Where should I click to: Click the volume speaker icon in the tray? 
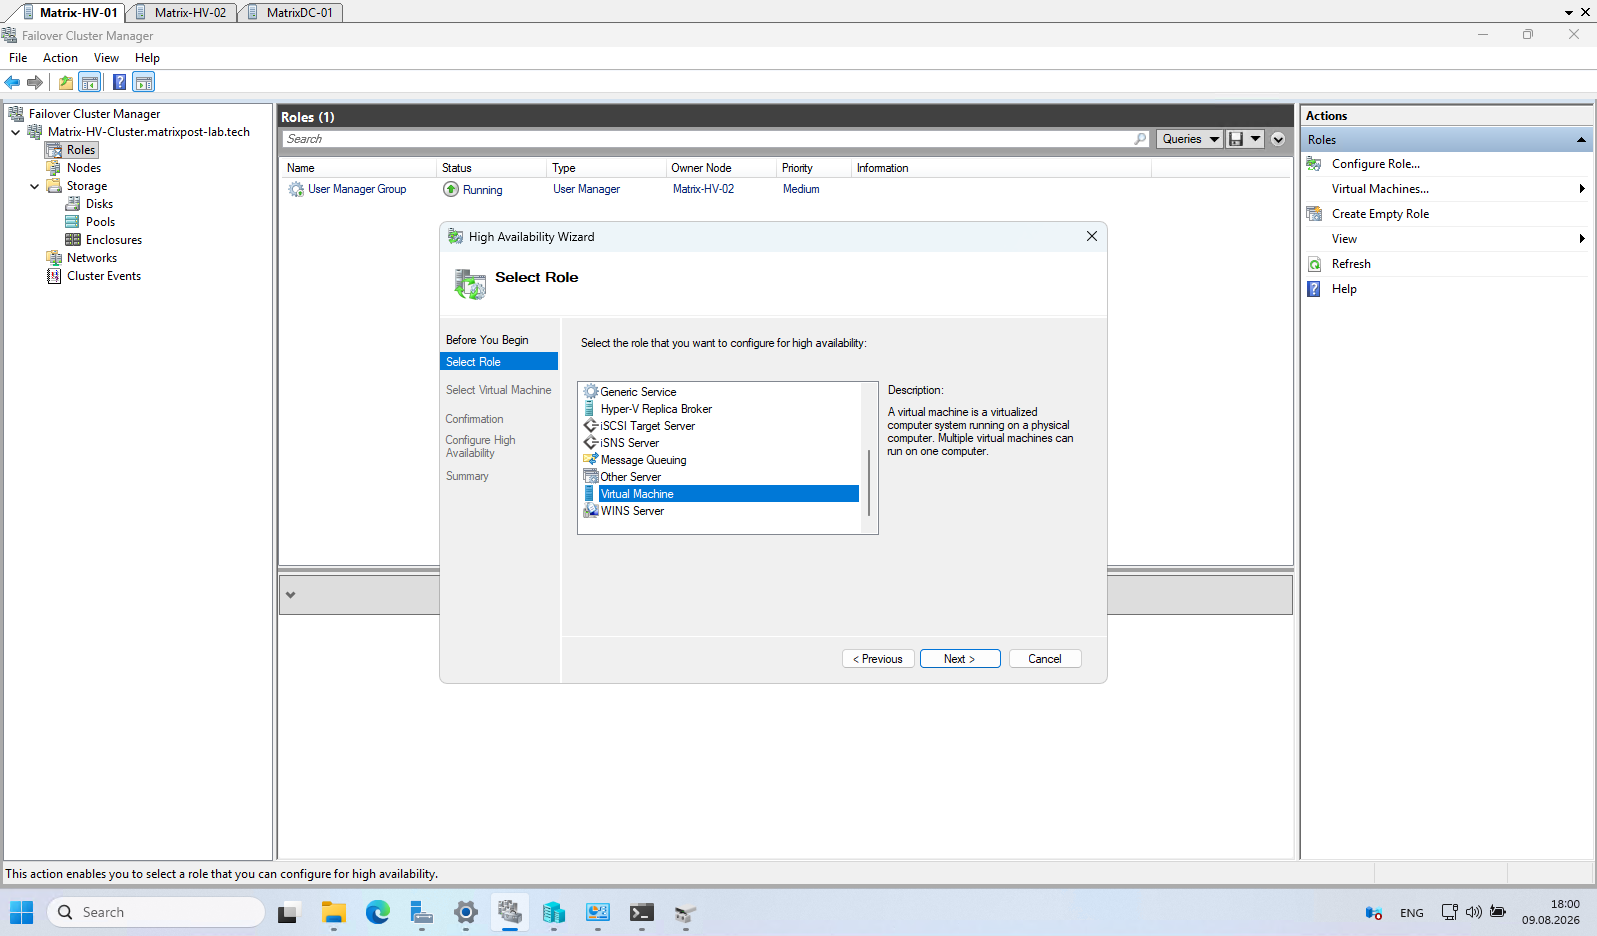click(x=1473, y=912)
